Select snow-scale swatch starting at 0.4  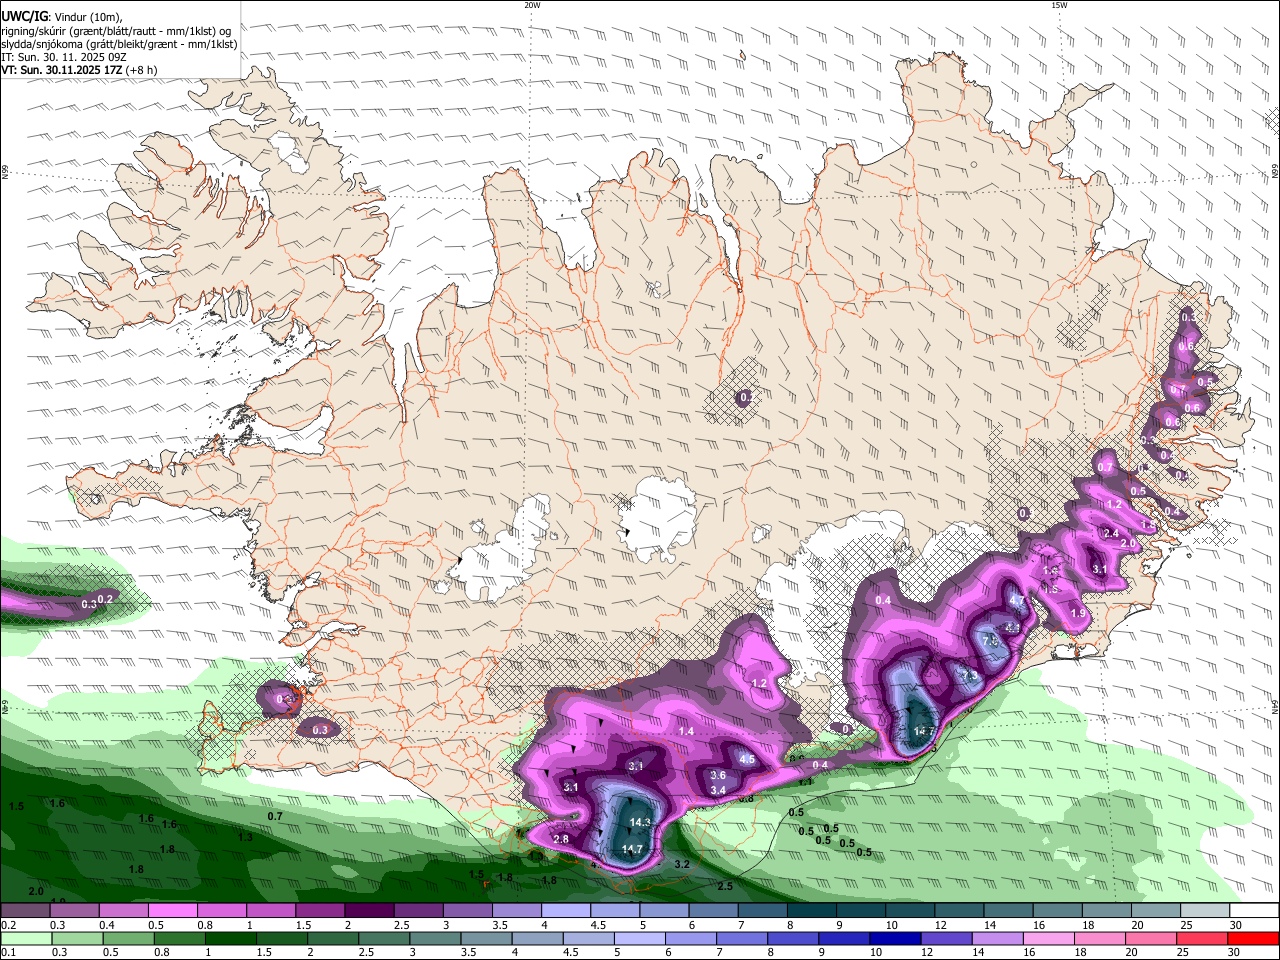coord(124,912)
